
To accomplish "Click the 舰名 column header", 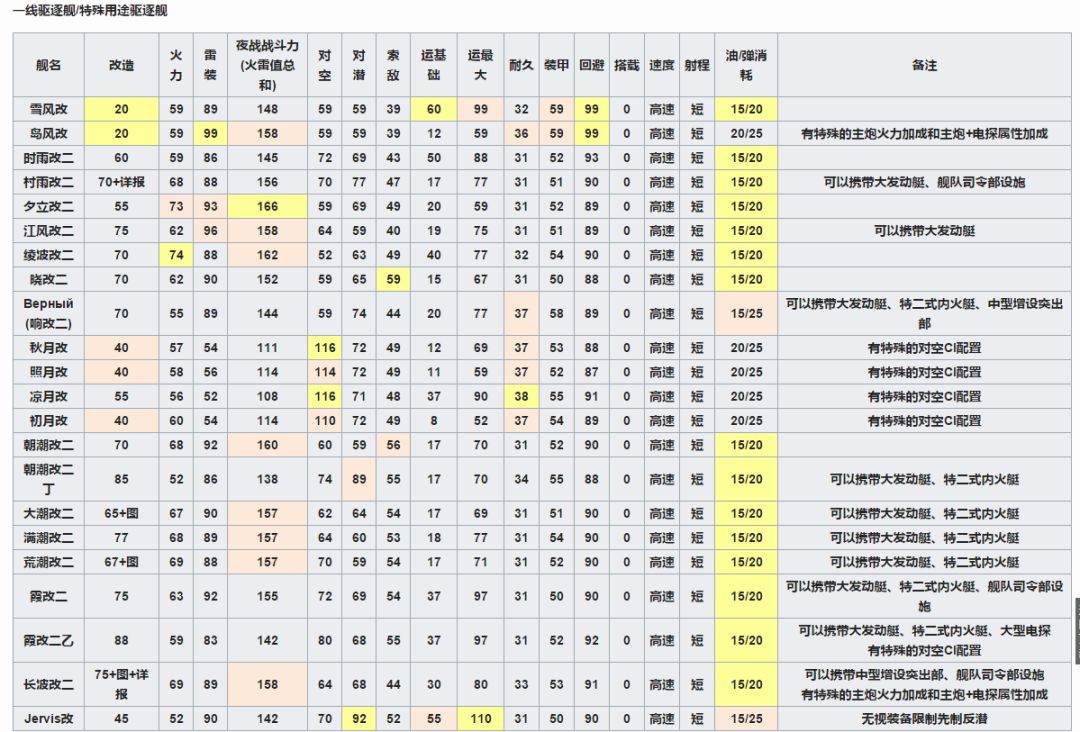I will tap(48, 65).
